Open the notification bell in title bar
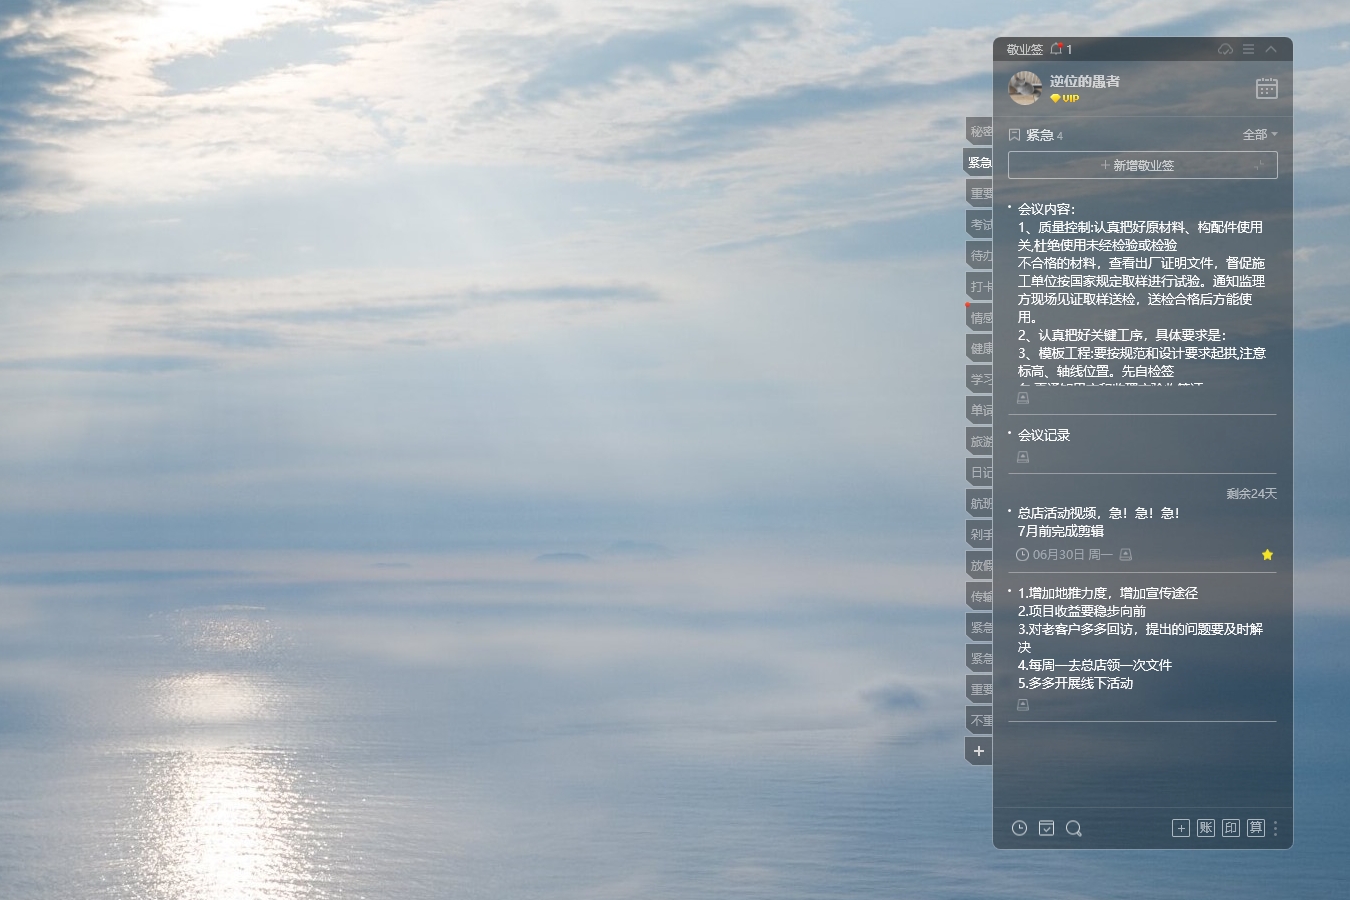The height and width of the screenshot is (900, 1350). point(1057,49)
